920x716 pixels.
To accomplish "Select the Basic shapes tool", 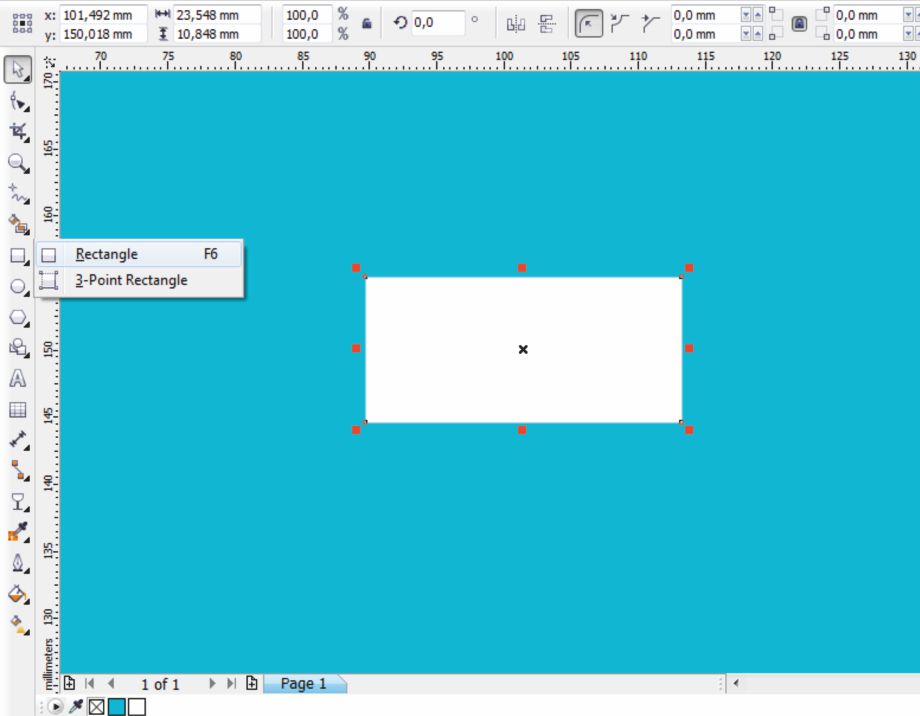I will tap(19, 347).
